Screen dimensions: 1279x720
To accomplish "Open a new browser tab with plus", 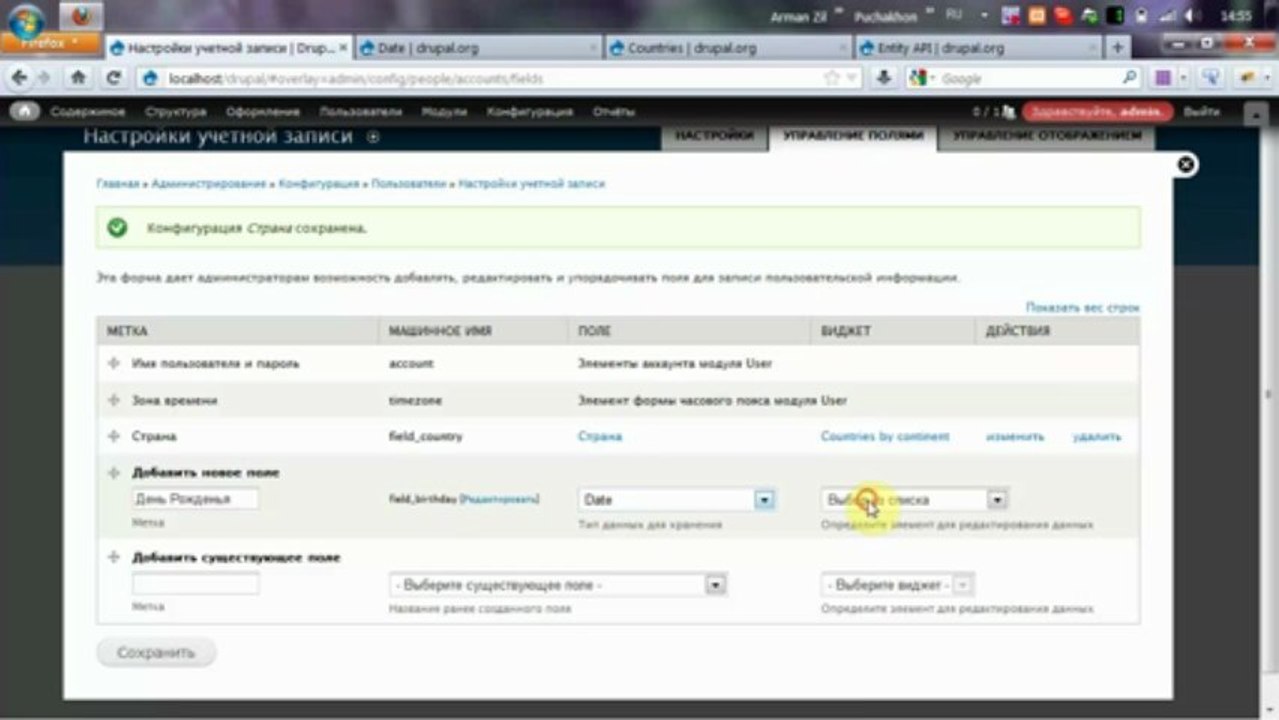I will (x=1117, y=47).
